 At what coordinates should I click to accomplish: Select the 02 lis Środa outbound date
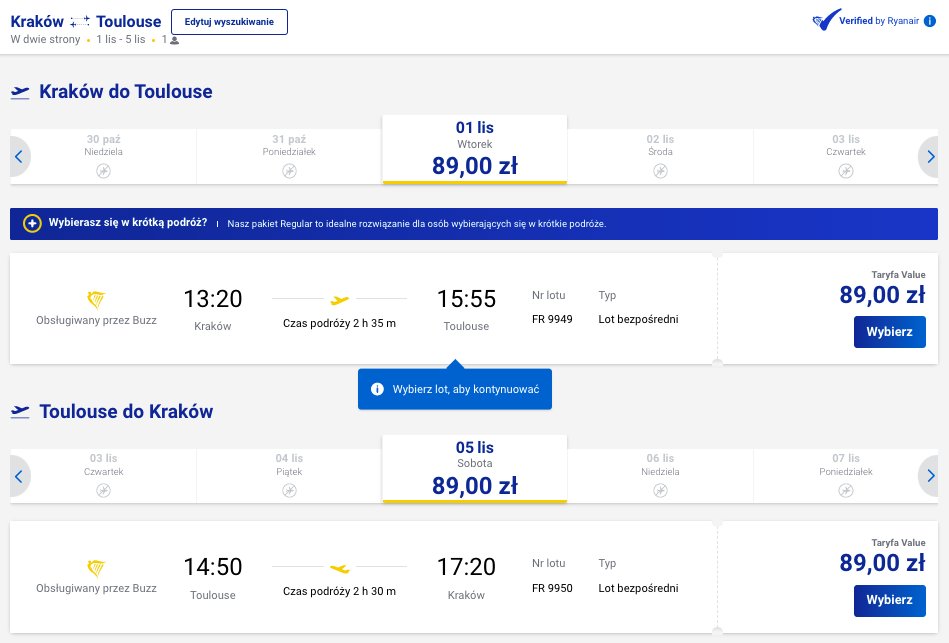(x=660, y=156)
